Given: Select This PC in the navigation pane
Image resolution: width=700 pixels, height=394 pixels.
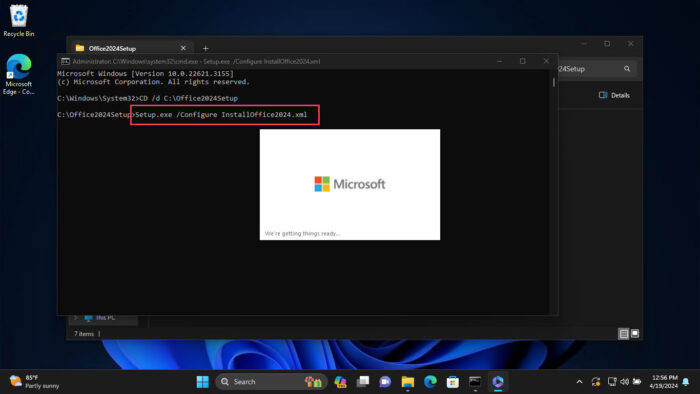Looking at the screenshot, I should click(105, 318).
